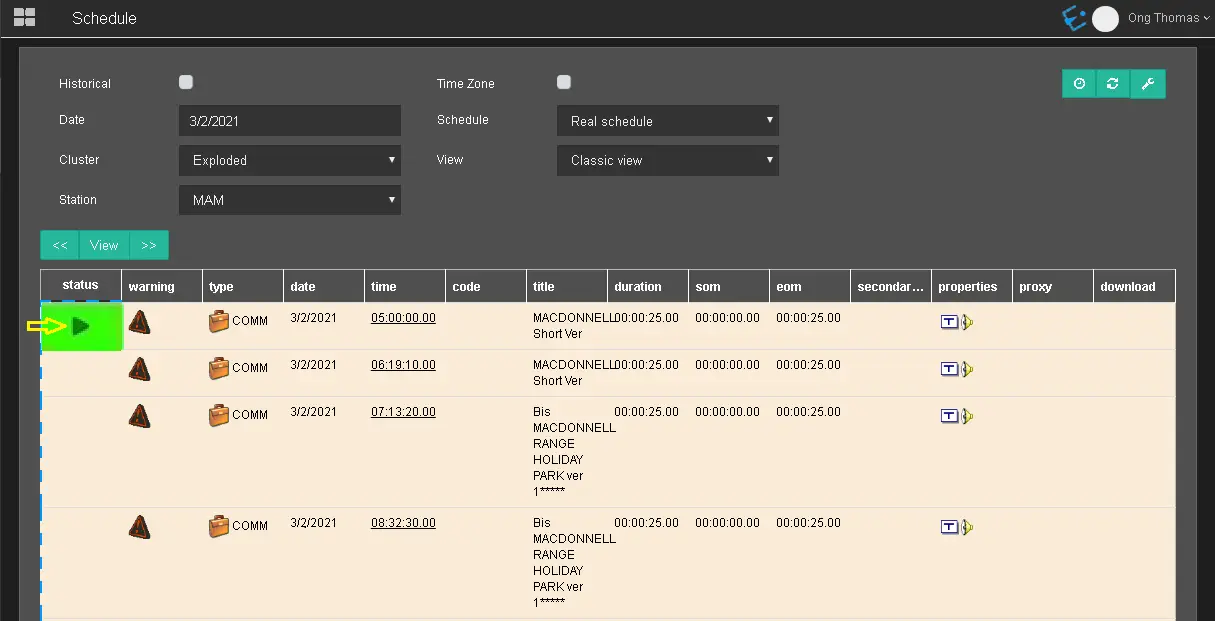
Task: Click the refresh schedule icon
Action: (1113, 84)
